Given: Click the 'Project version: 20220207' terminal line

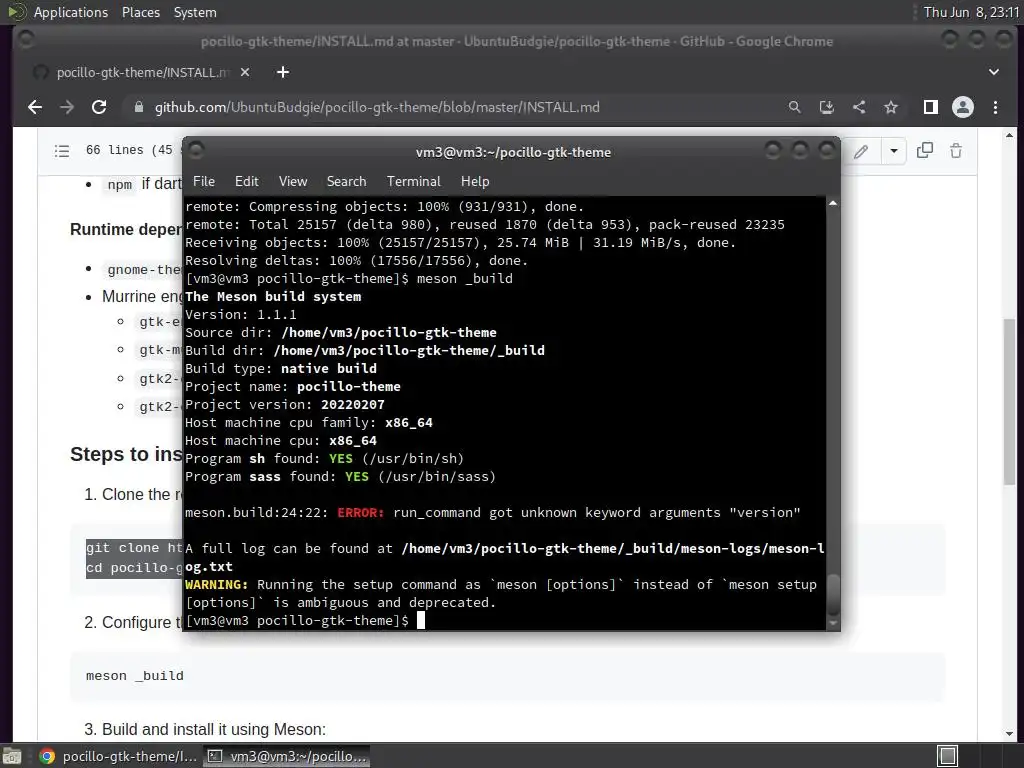Looking at the screenshot, I should click(x=285, y=405).
